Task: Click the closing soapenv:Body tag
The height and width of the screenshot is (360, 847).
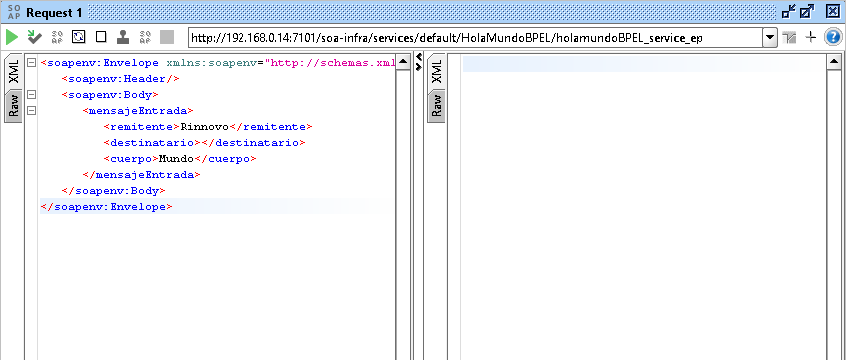Action: (113, 191)
